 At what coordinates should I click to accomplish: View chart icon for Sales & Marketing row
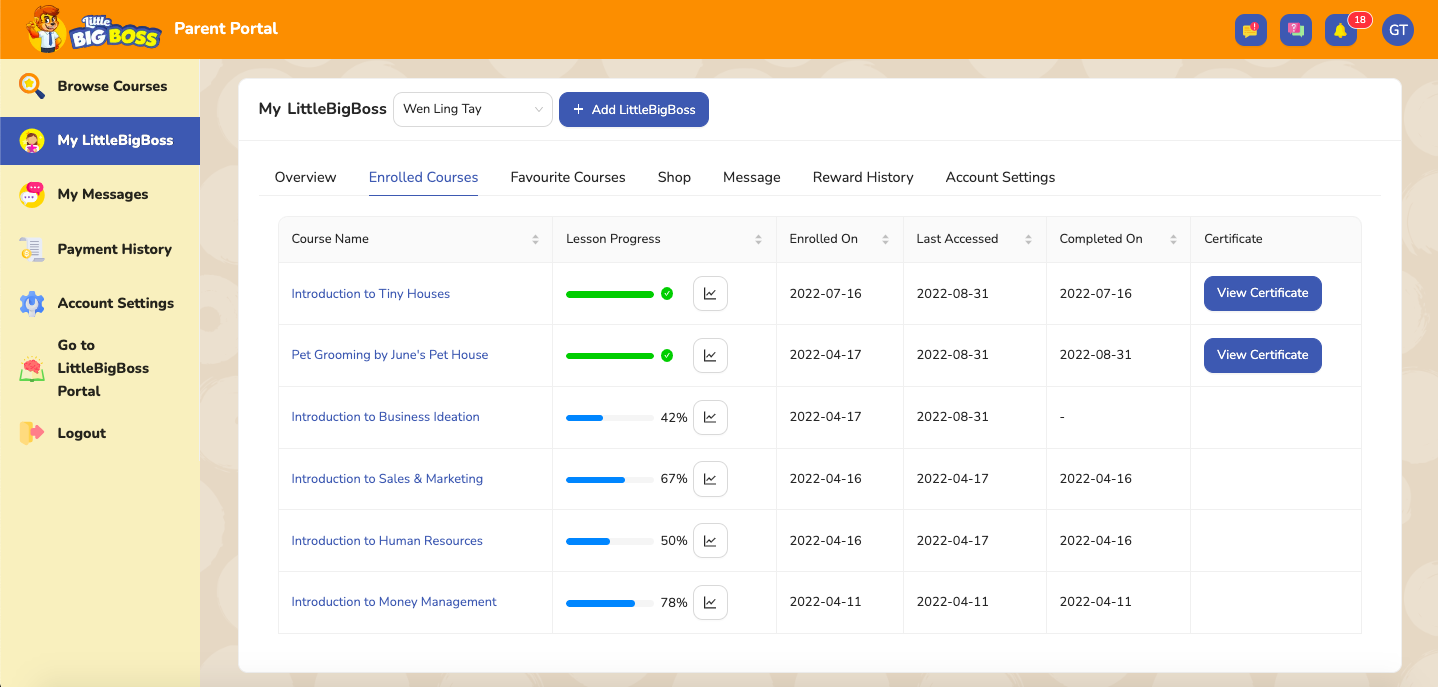coord(710,479)
